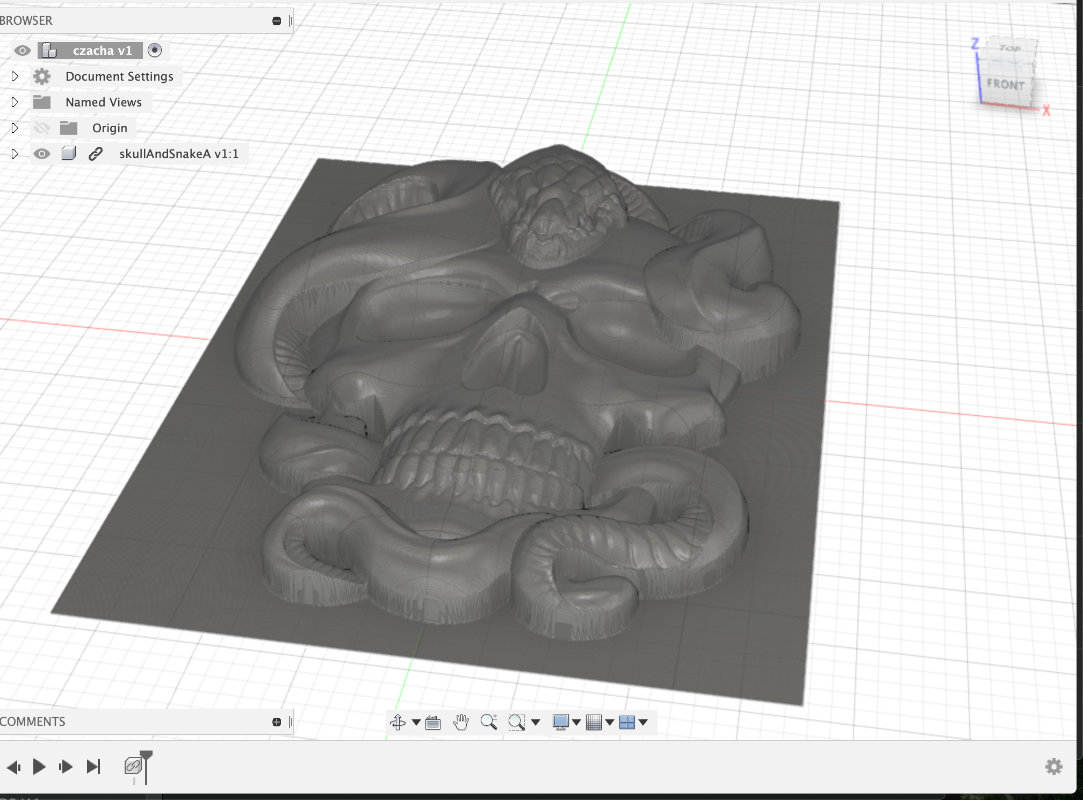This screenshot has width=1083, height=800.
Task: Expand skullAndSnakeA v1:1 component
Action: pyautogui.click(x=15, y=153)
